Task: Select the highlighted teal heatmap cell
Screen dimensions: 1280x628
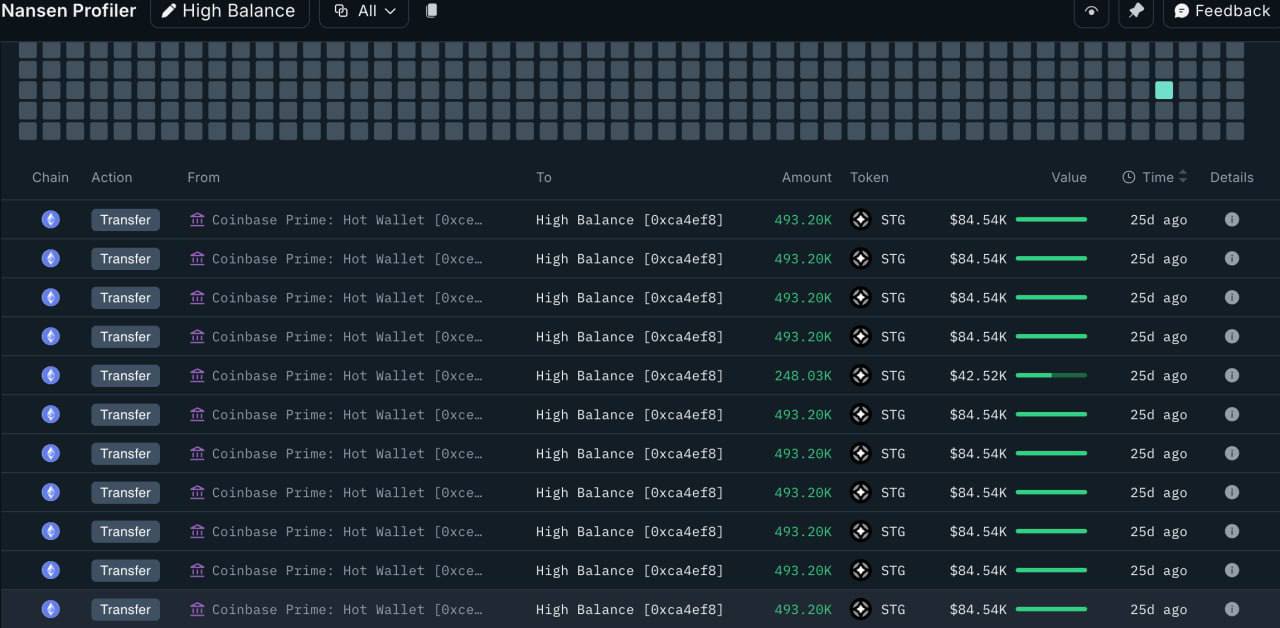Action: coord(1164,90)
